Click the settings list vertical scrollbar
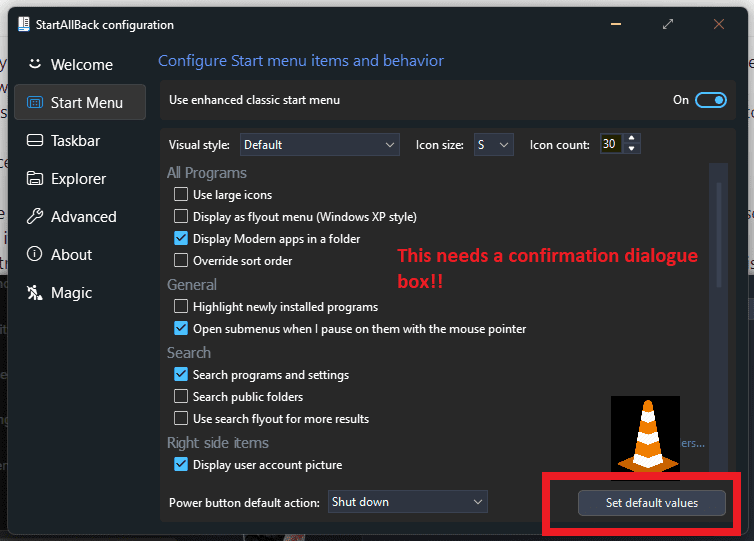 tap(719, 235)
